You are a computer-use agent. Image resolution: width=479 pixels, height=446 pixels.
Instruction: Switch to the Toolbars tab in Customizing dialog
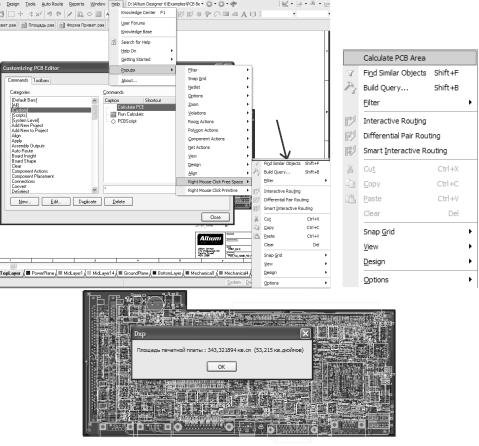[41, 80]
